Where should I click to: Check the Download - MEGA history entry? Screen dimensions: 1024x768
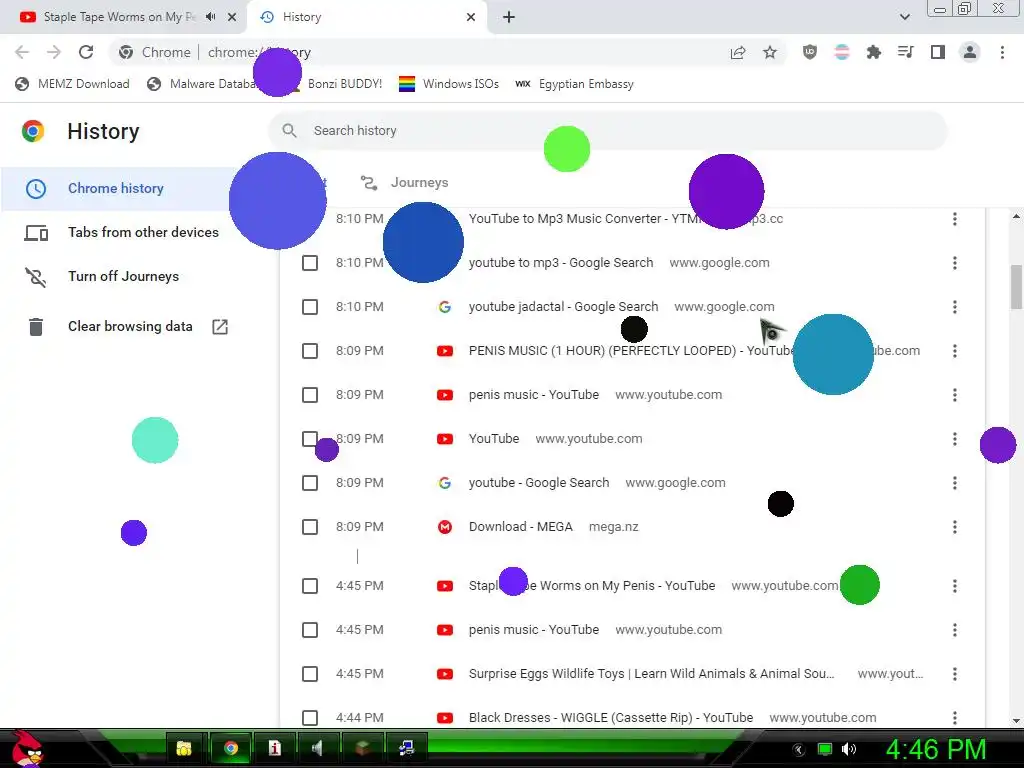click(x=310, y=527)
